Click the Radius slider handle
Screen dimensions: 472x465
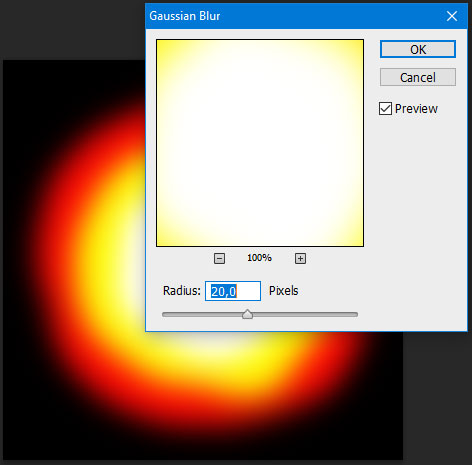pyautogui.click(x=247, y=314)
